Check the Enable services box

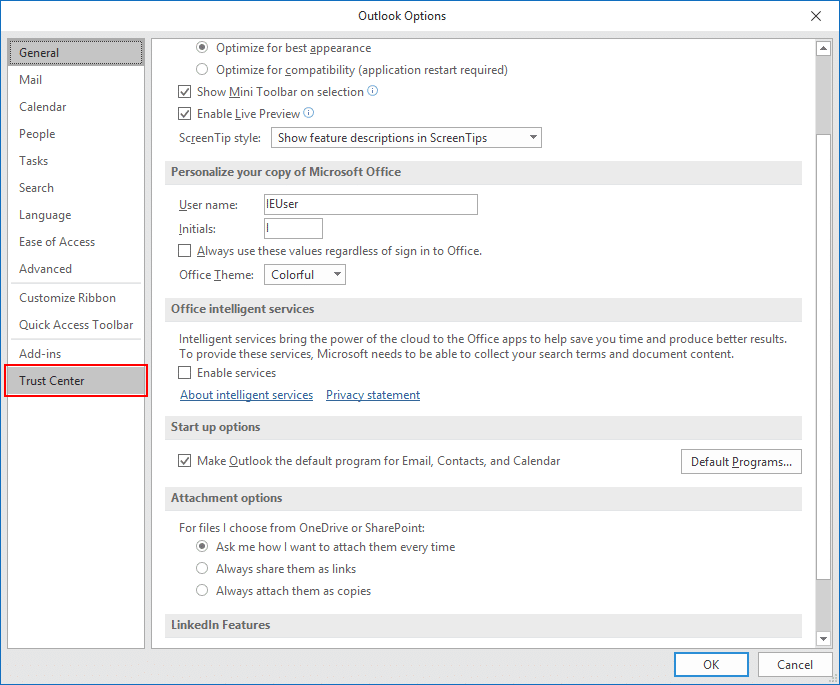point(185,373)
